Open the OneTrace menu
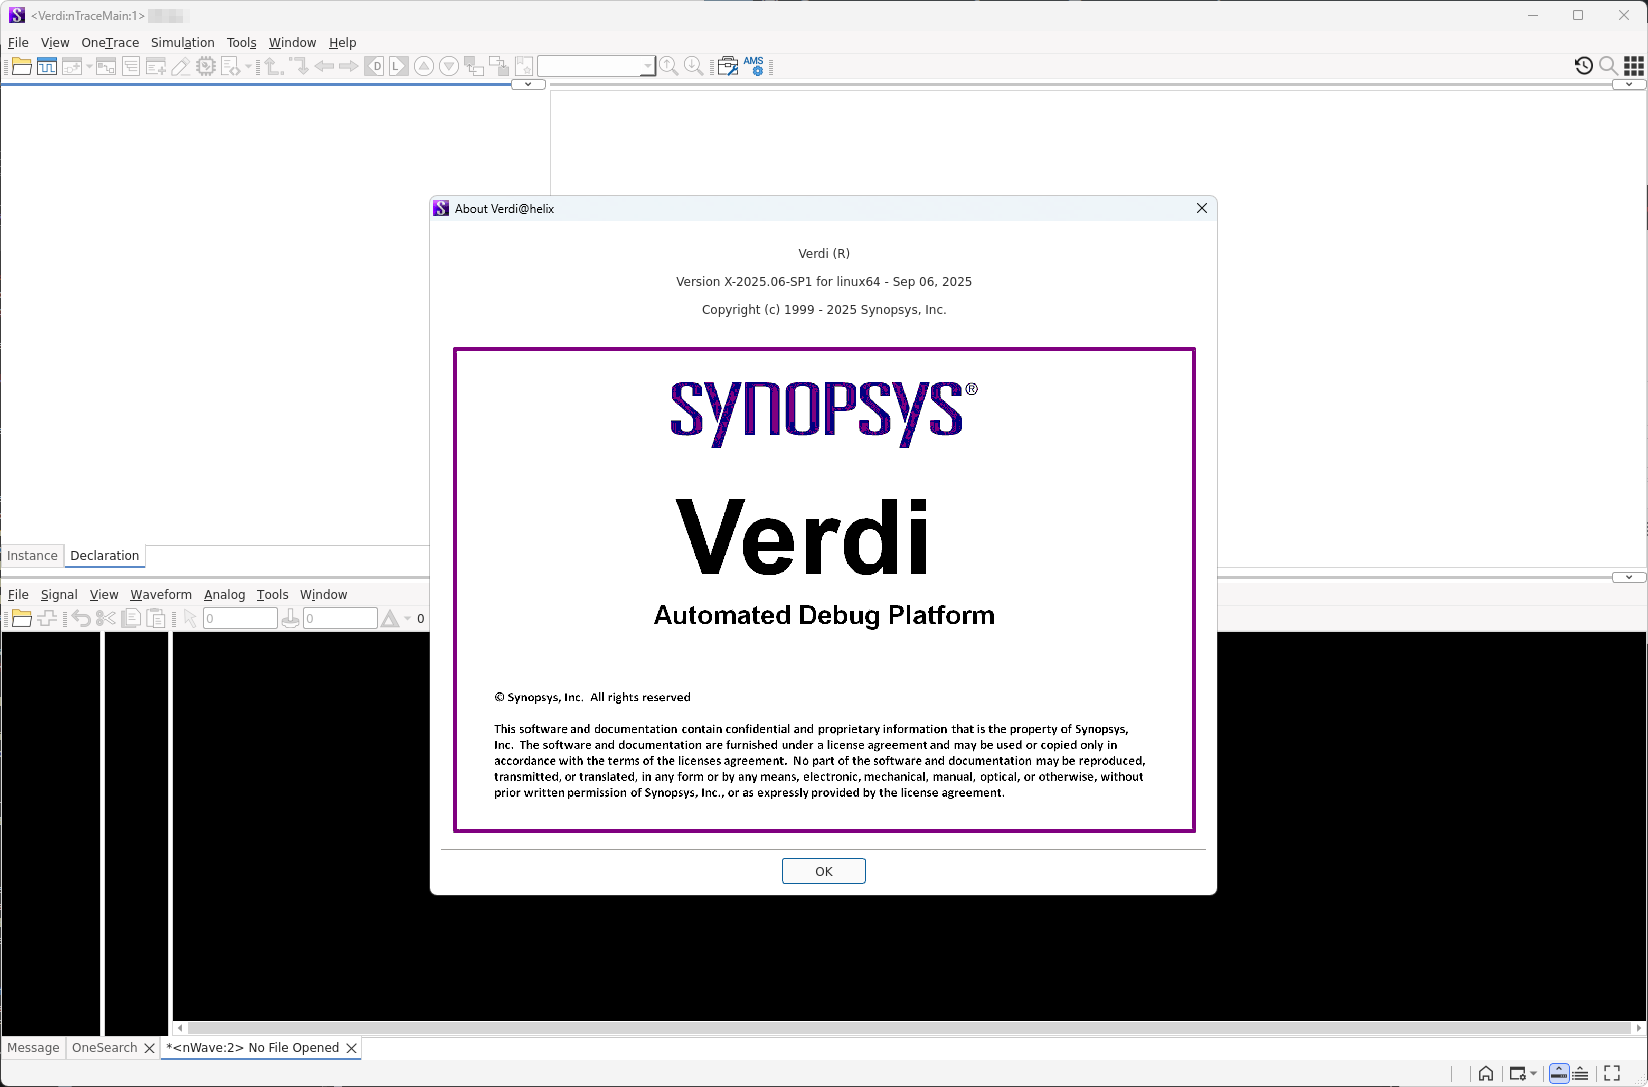This screenshot has width=1648, height=1087. point(110,43)
